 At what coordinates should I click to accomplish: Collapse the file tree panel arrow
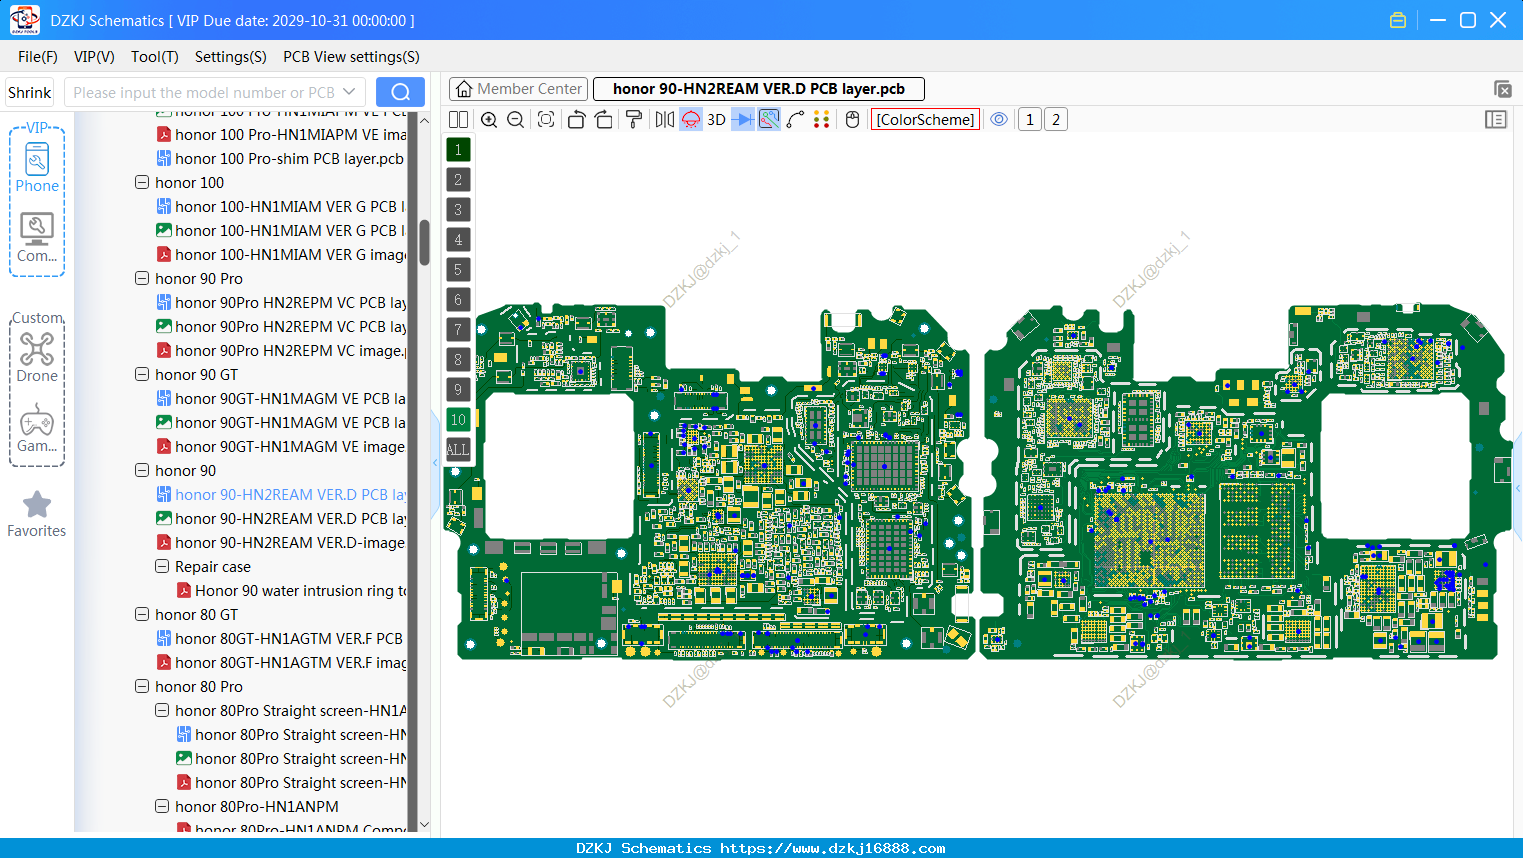[x=435, y=463]
